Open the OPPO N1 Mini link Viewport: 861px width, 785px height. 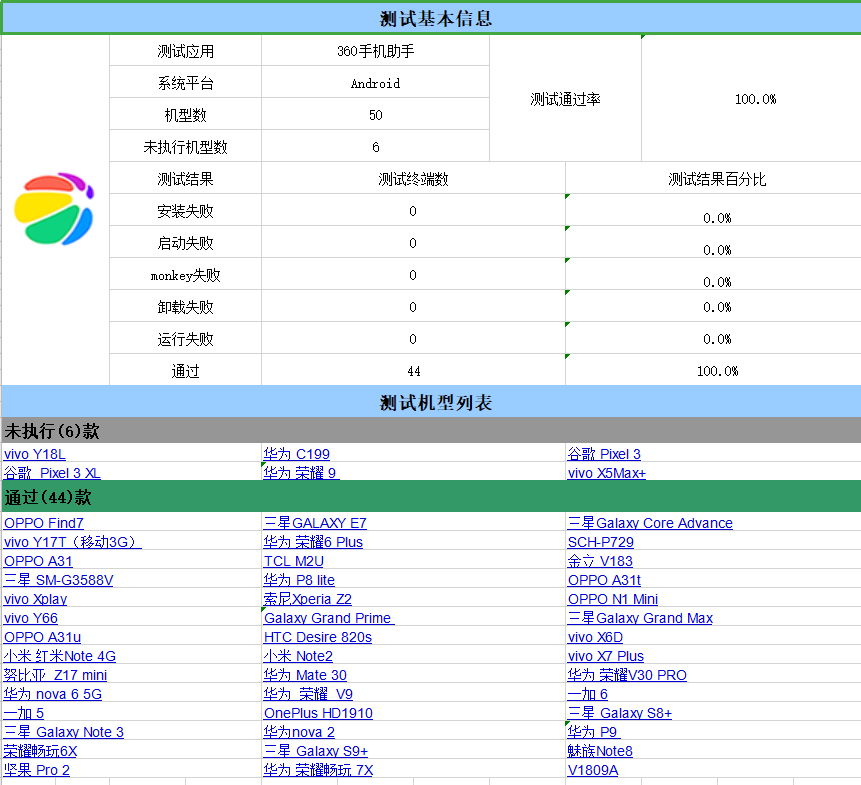pos(613,599)
